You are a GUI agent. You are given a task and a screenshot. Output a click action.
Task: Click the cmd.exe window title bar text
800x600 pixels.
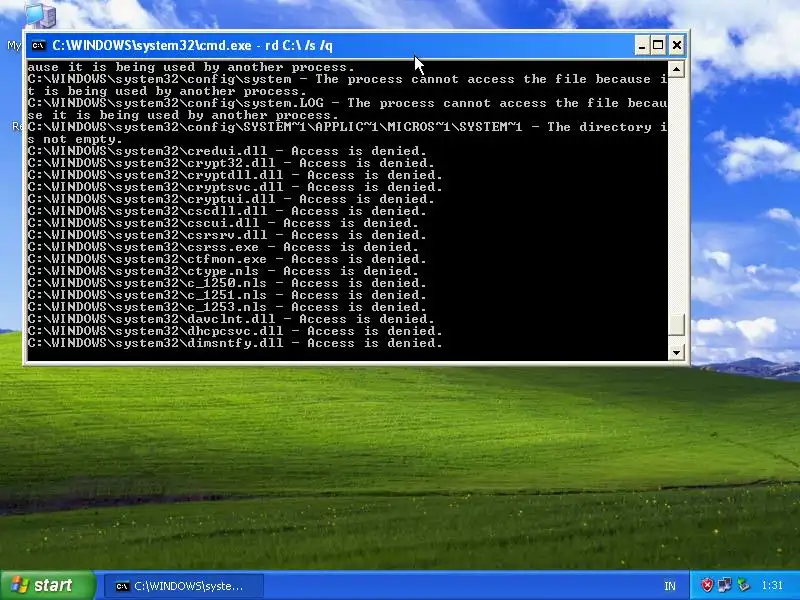[192, 46]
